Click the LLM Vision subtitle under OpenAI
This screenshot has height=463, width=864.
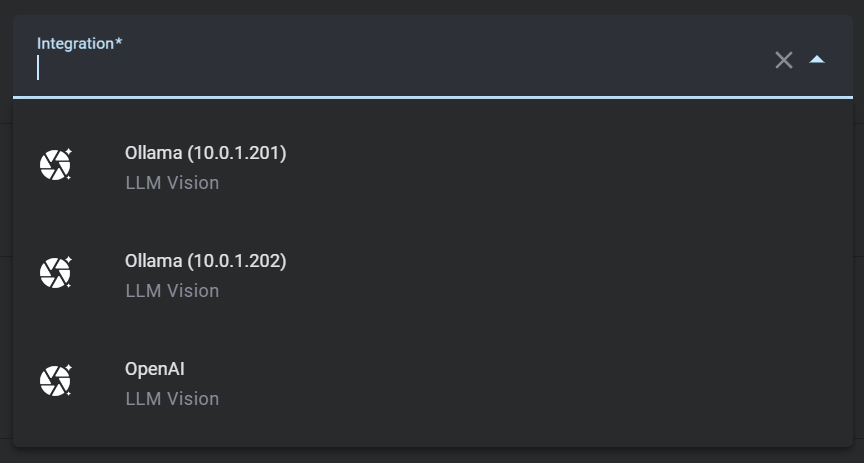pos(172,399)
